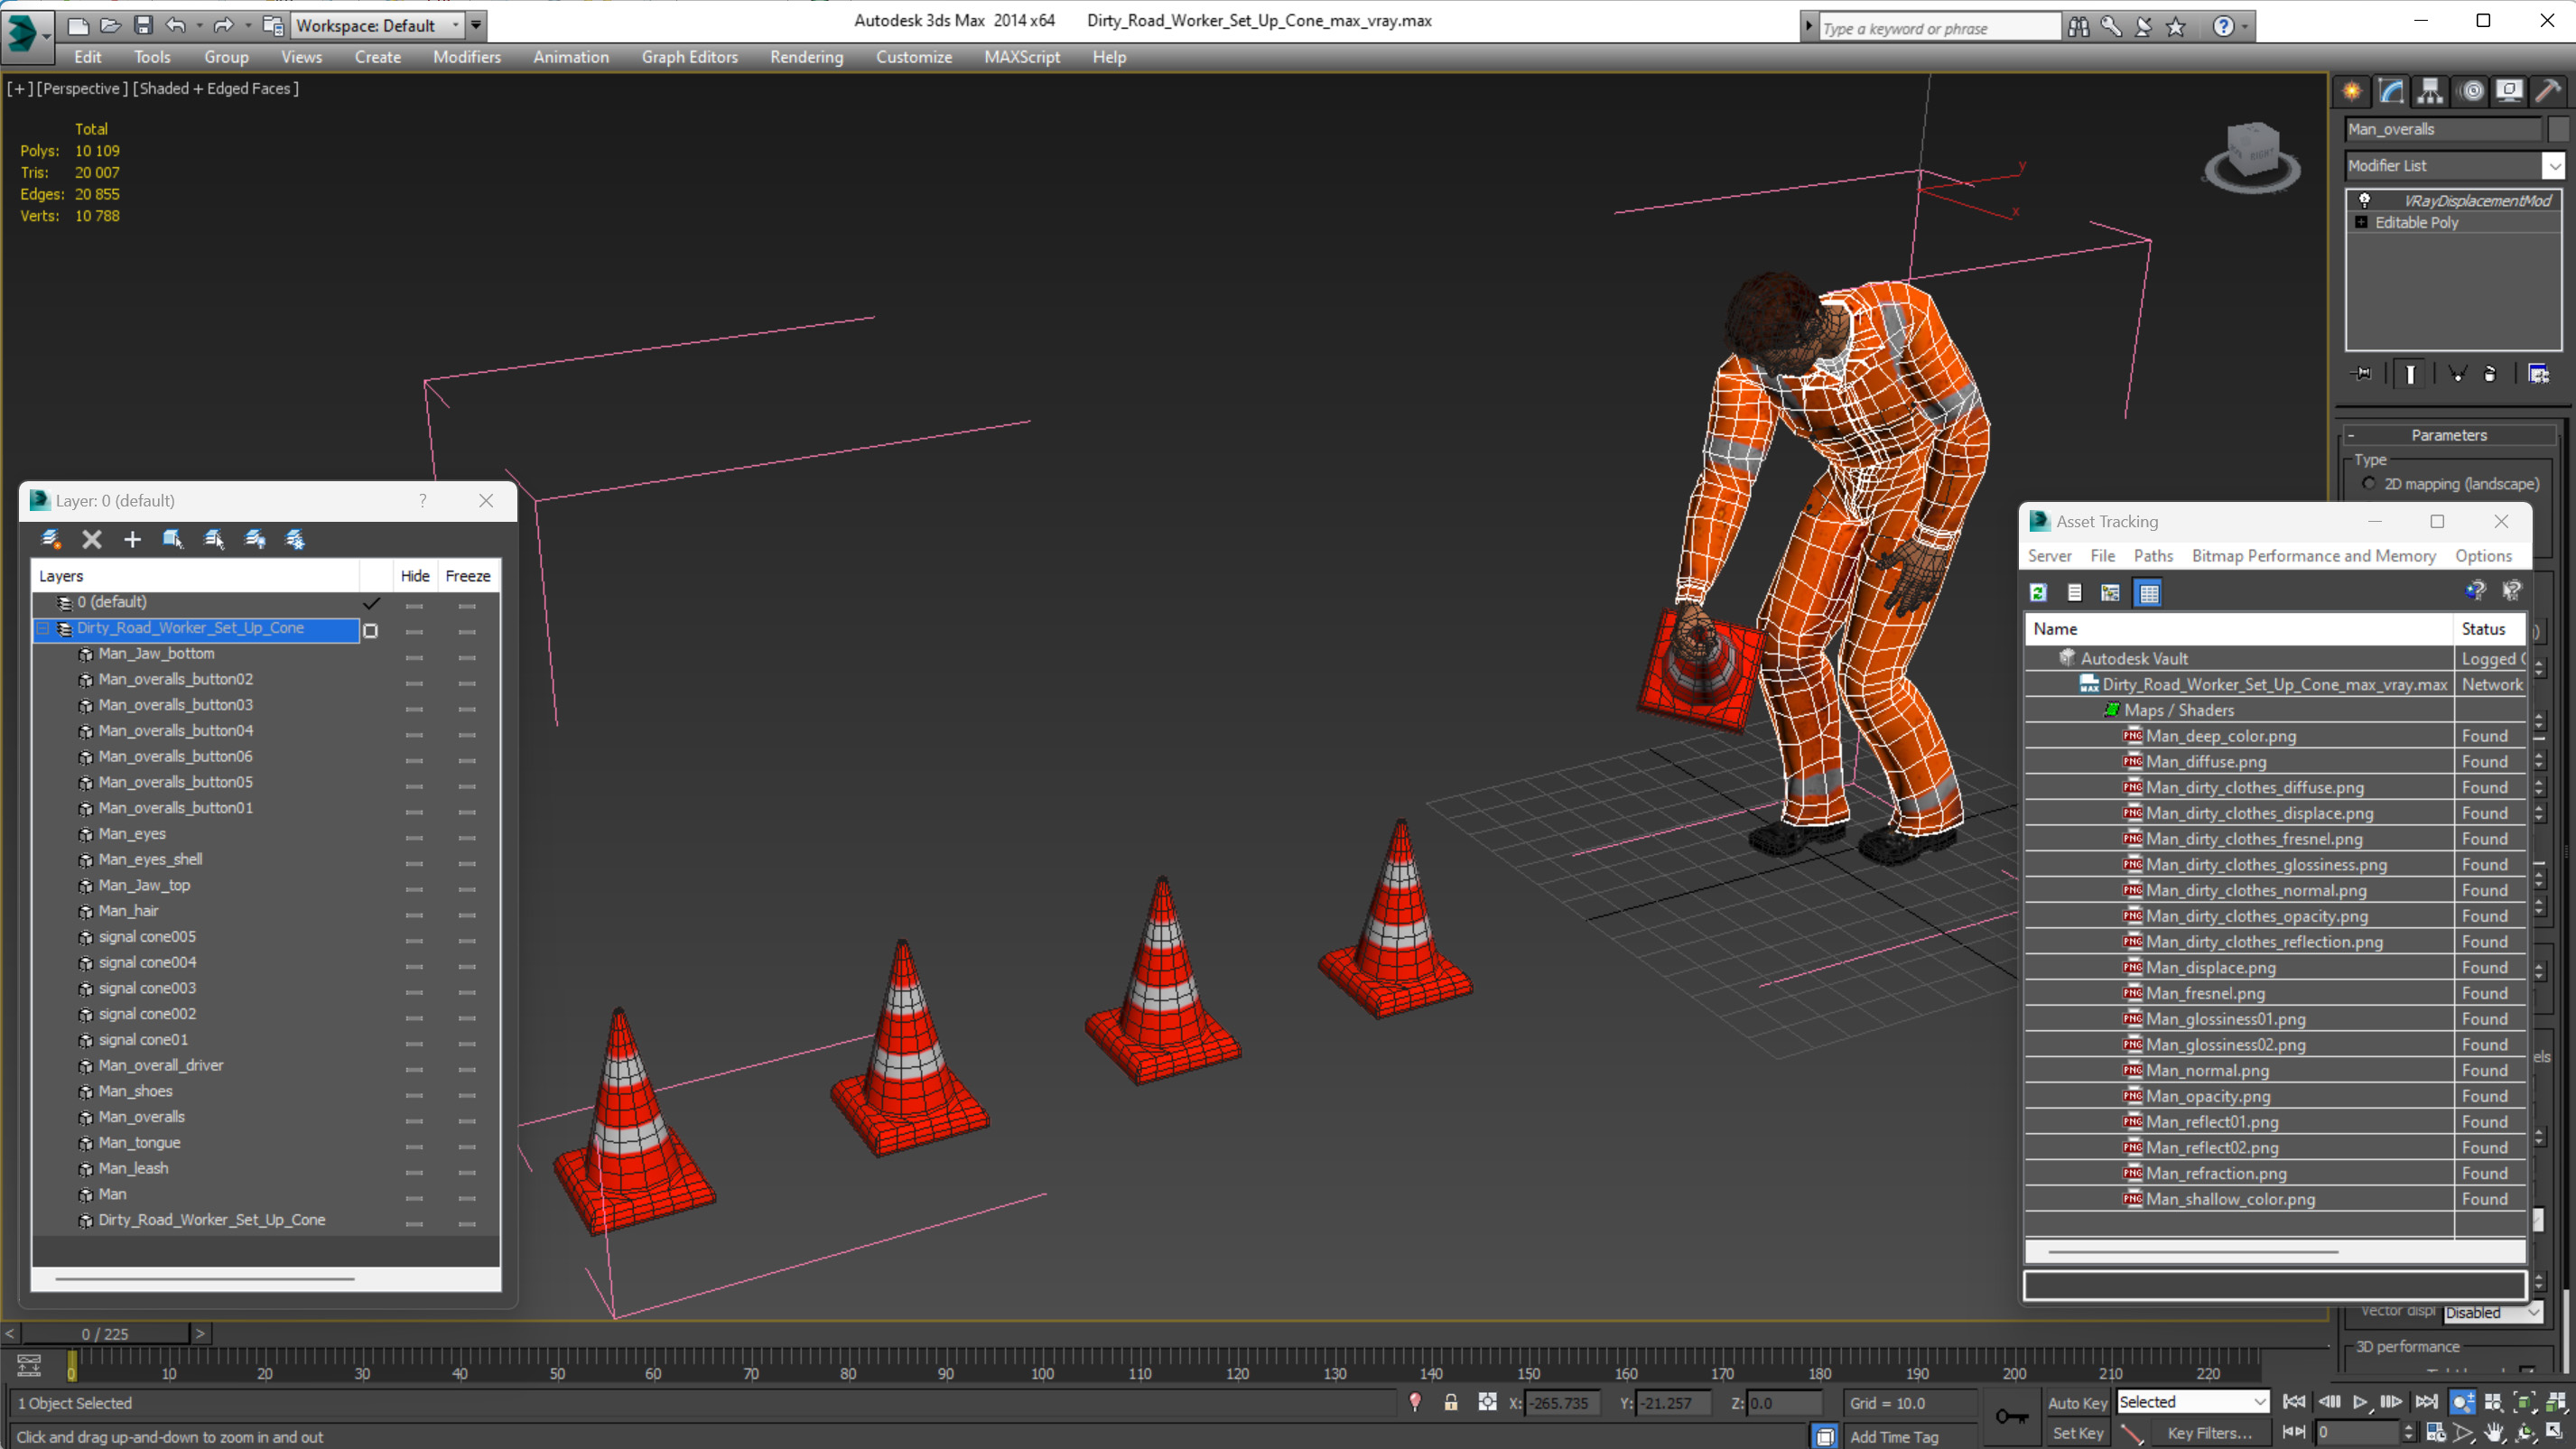This screenshot has height=1449, width=2576.
Task: Open the Motion command panel tab
Action: 2471,91
